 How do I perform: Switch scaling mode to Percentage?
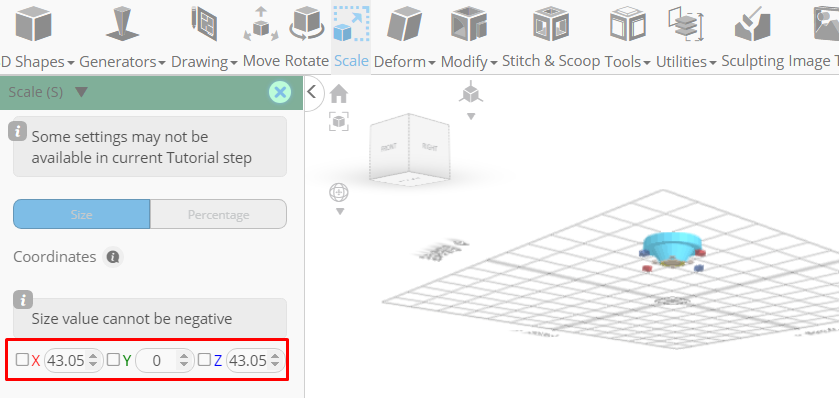[218, 215]
